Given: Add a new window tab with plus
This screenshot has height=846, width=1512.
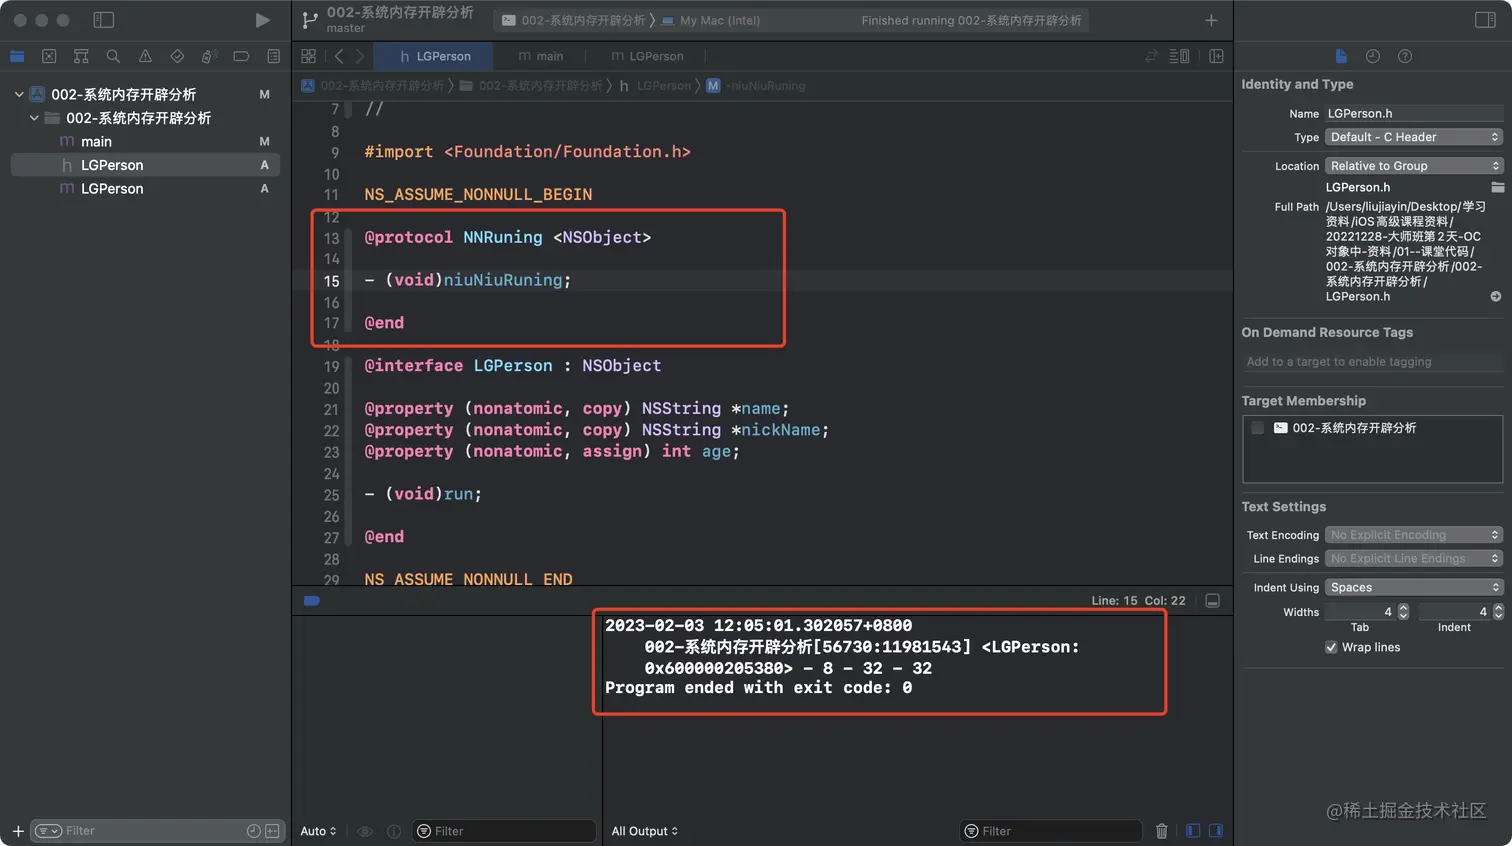Looking at the screenshot, I should coord(1211,20).
